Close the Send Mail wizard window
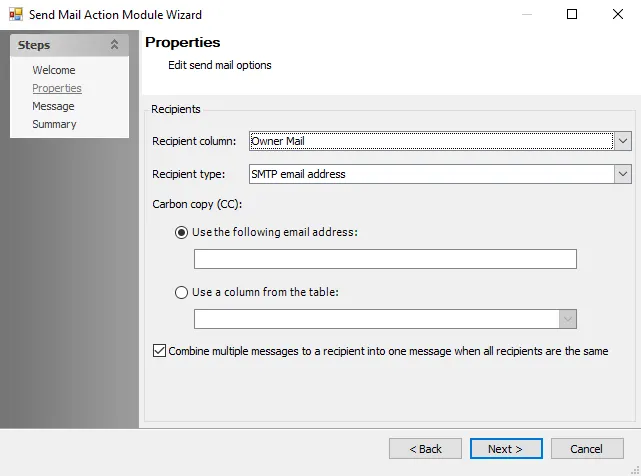This screenshot has height=476, width=641. (618, 14)
